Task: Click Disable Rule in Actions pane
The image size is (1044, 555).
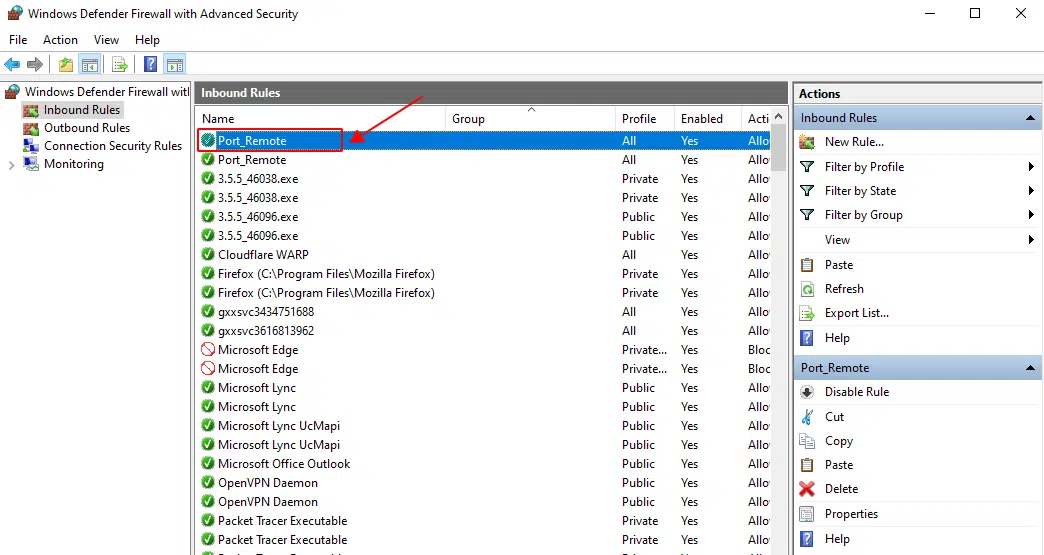Action: click(856, 392)
